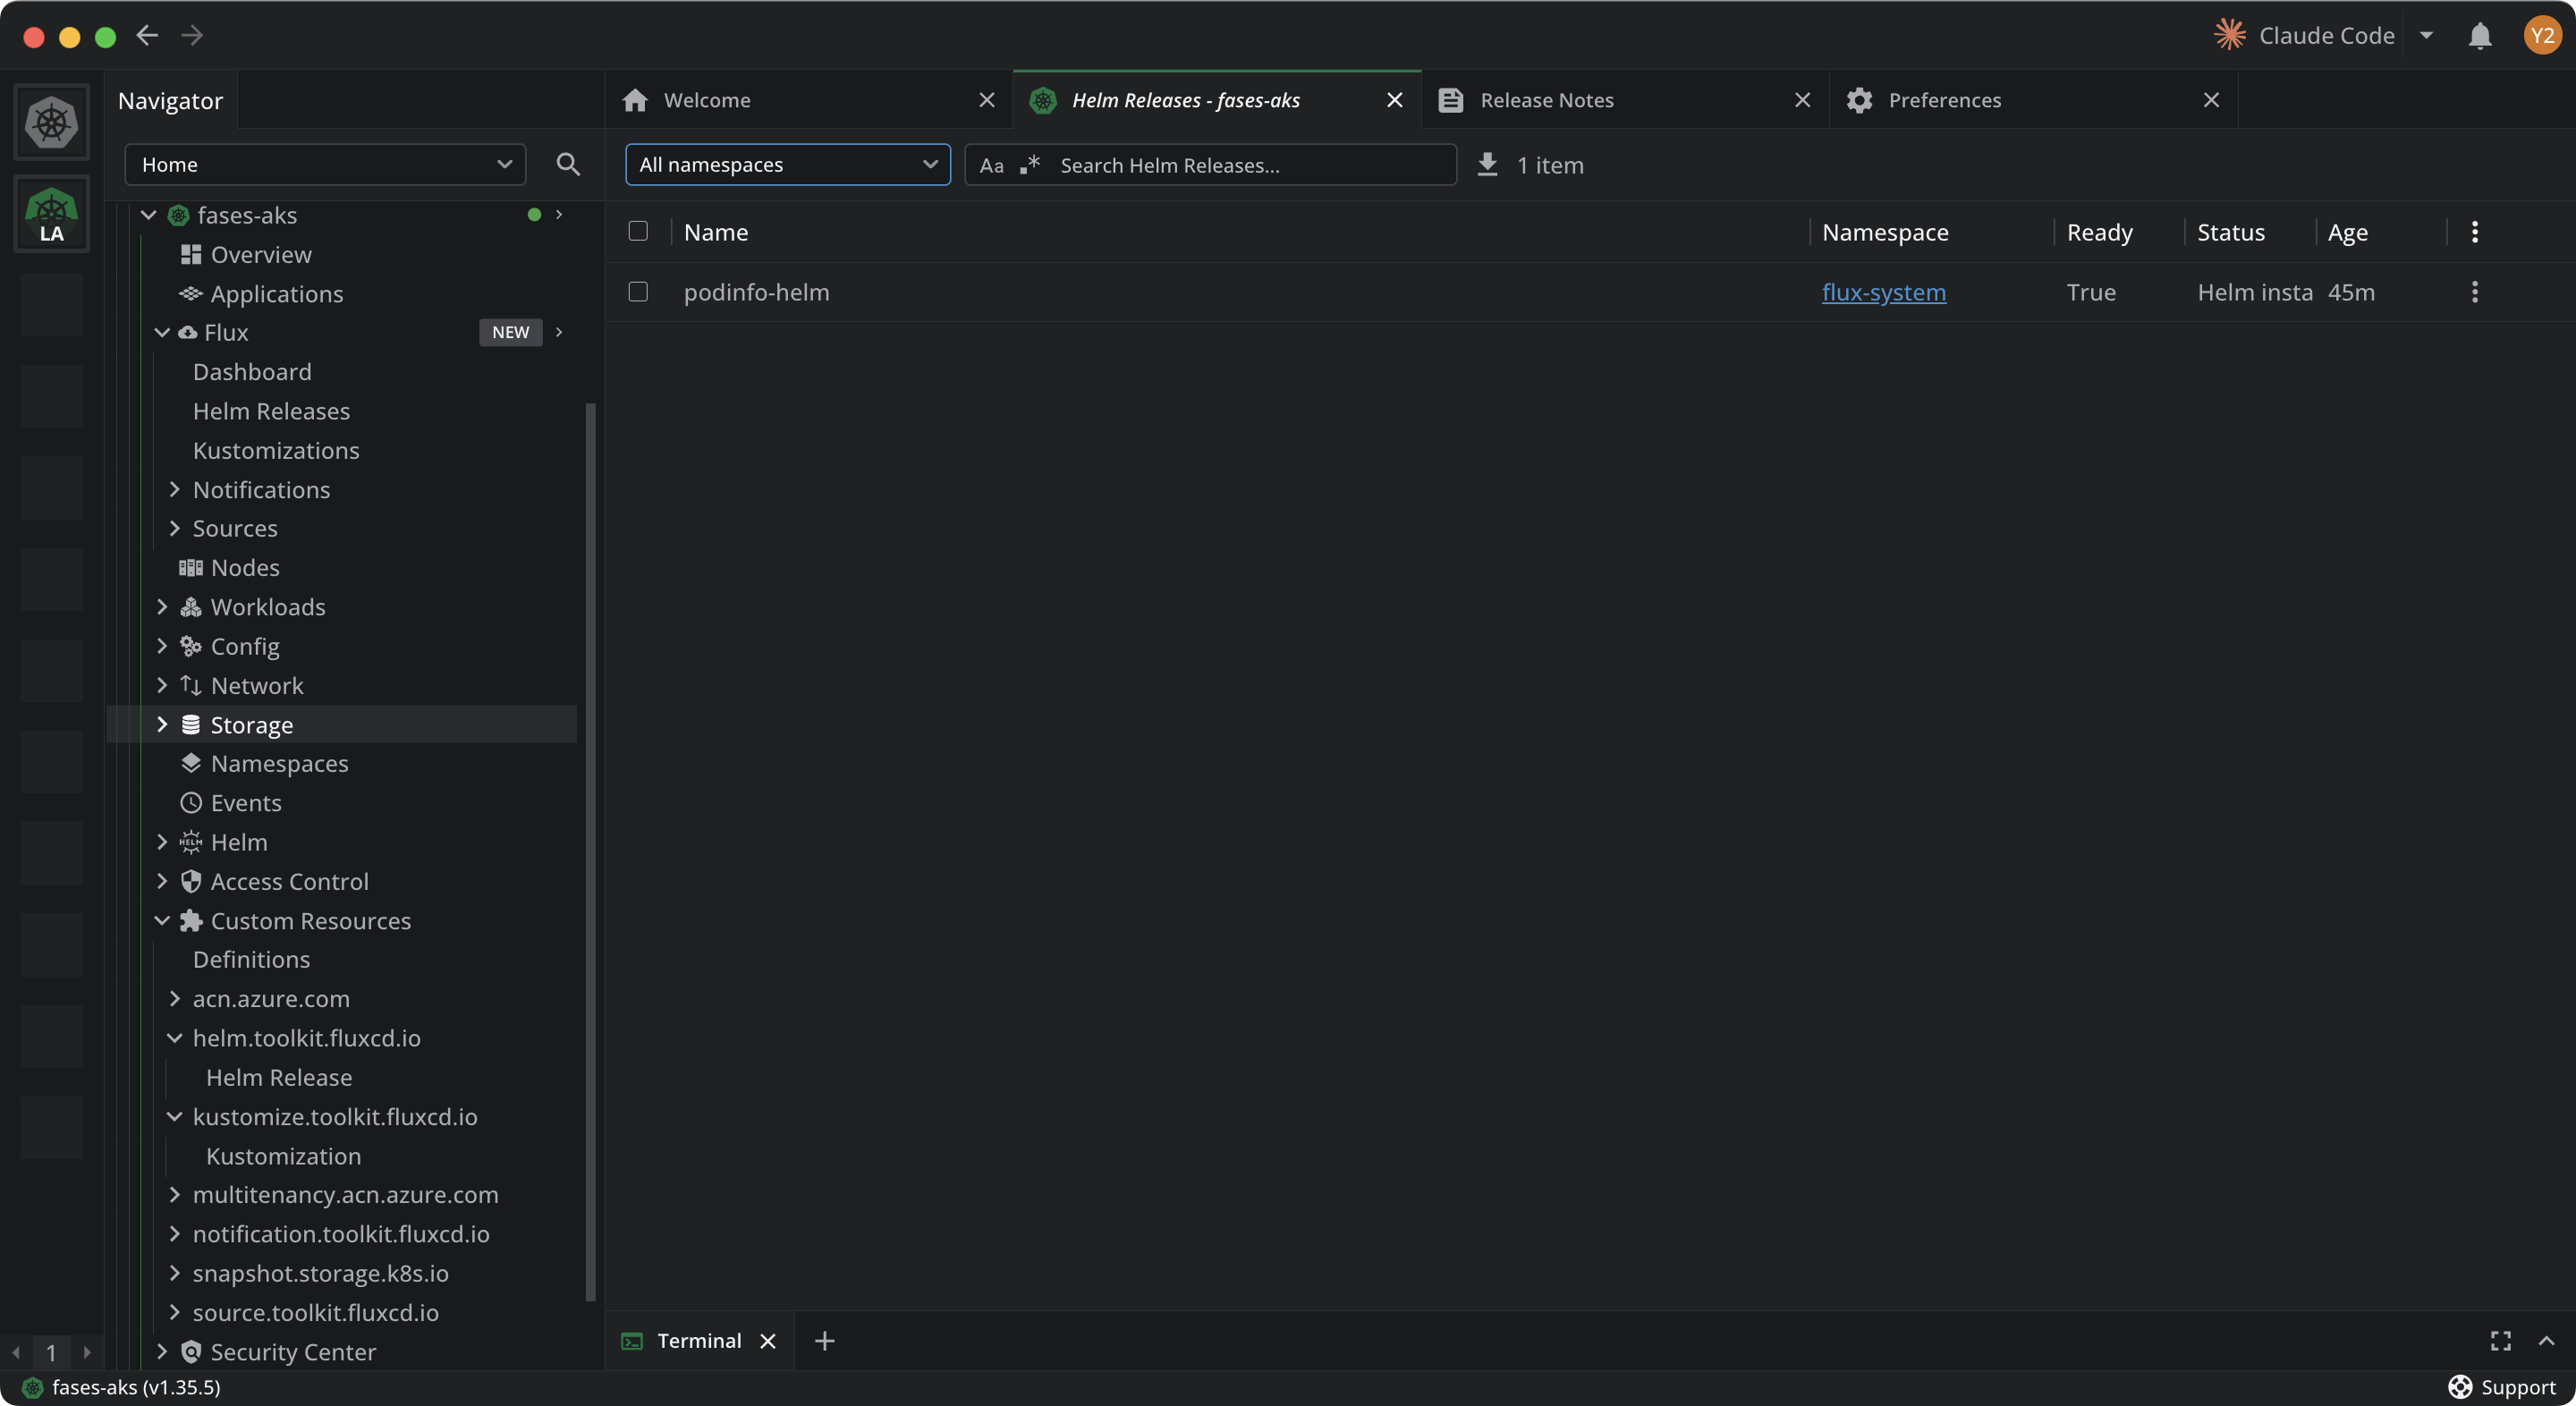Open the All namespaces dropdown

(787, 165)
